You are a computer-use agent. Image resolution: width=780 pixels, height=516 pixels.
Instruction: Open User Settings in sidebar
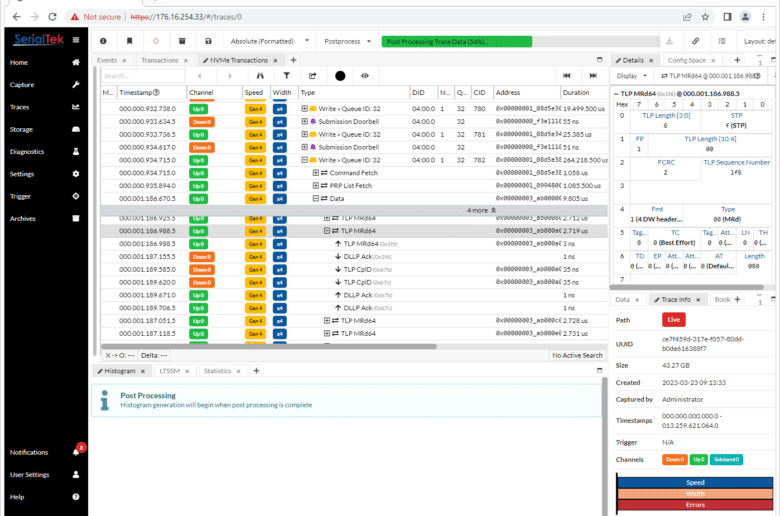[45, 475]
